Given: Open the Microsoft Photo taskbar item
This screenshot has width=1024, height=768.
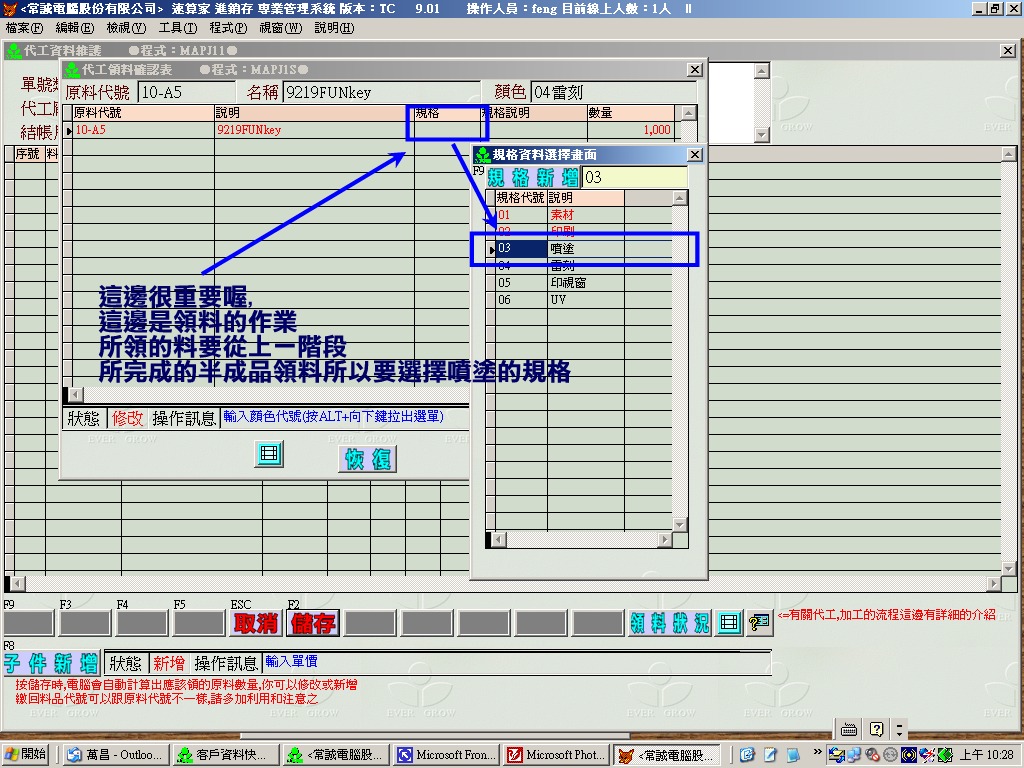Looking at the screenshot, I should point(555,755).
